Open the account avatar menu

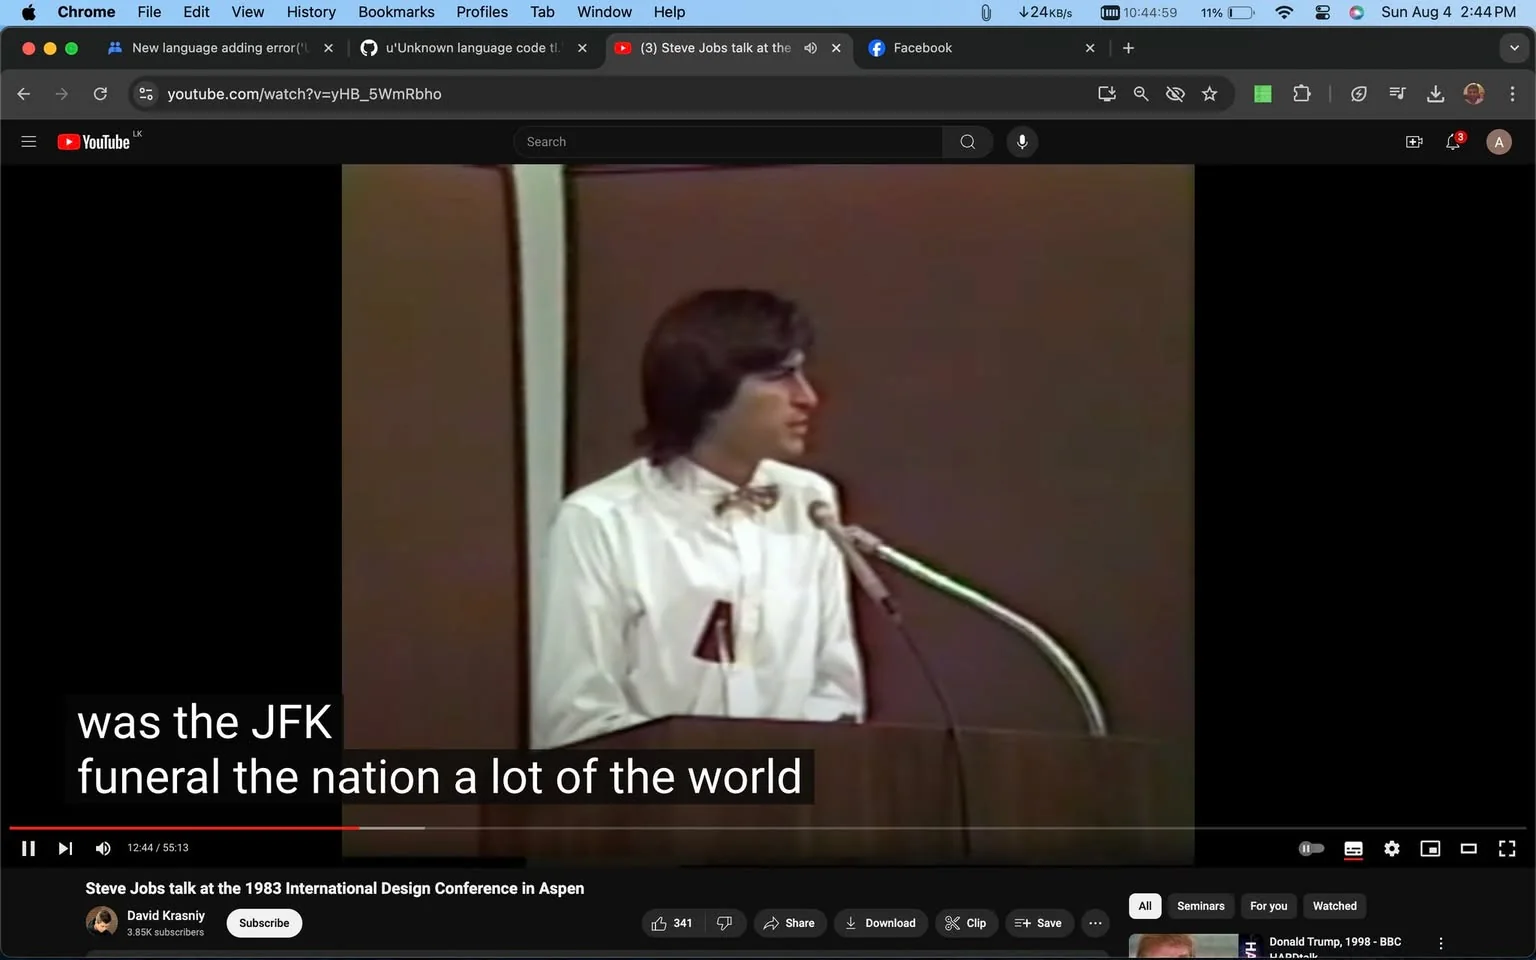coord(1499,142)
